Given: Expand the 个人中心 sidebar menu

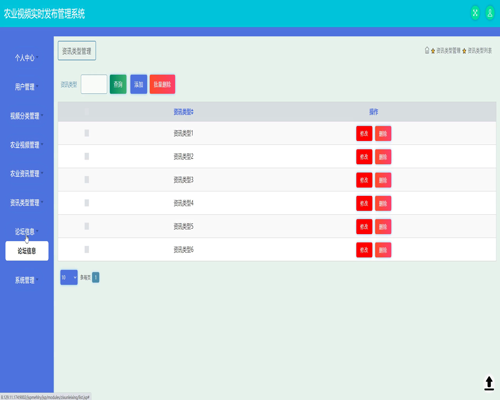Looking at the screenshot, I should [26, 58].
